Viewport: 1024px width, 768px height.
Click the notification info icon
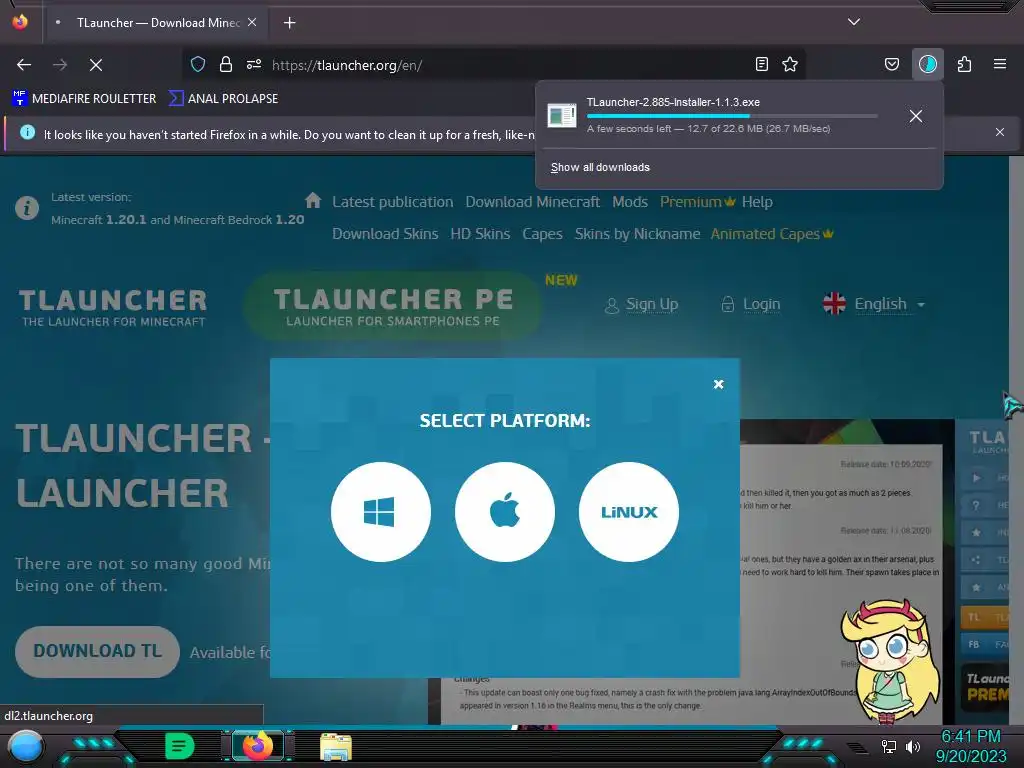point(27,133)
